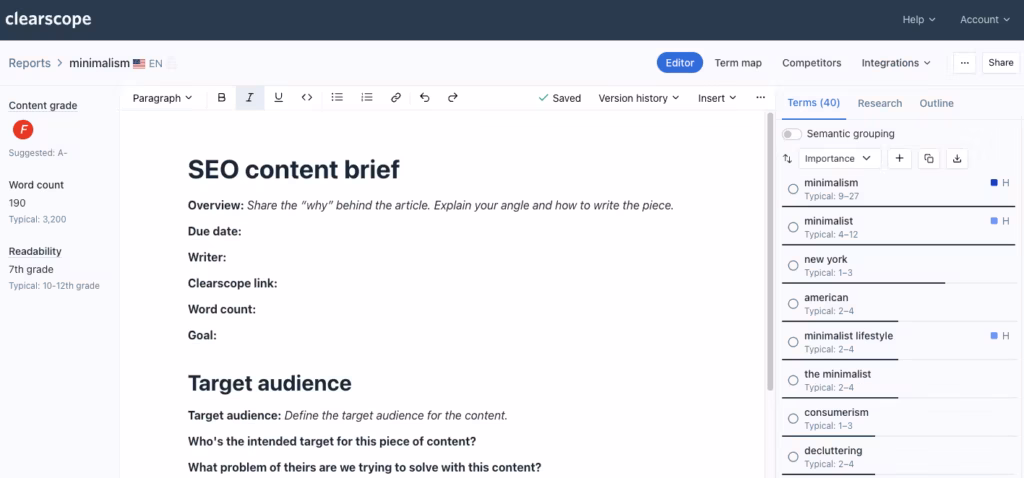Select the minimalism term circle
Image resolution: width=1024 pixels, height=478 pixels.
coord(793,189)
